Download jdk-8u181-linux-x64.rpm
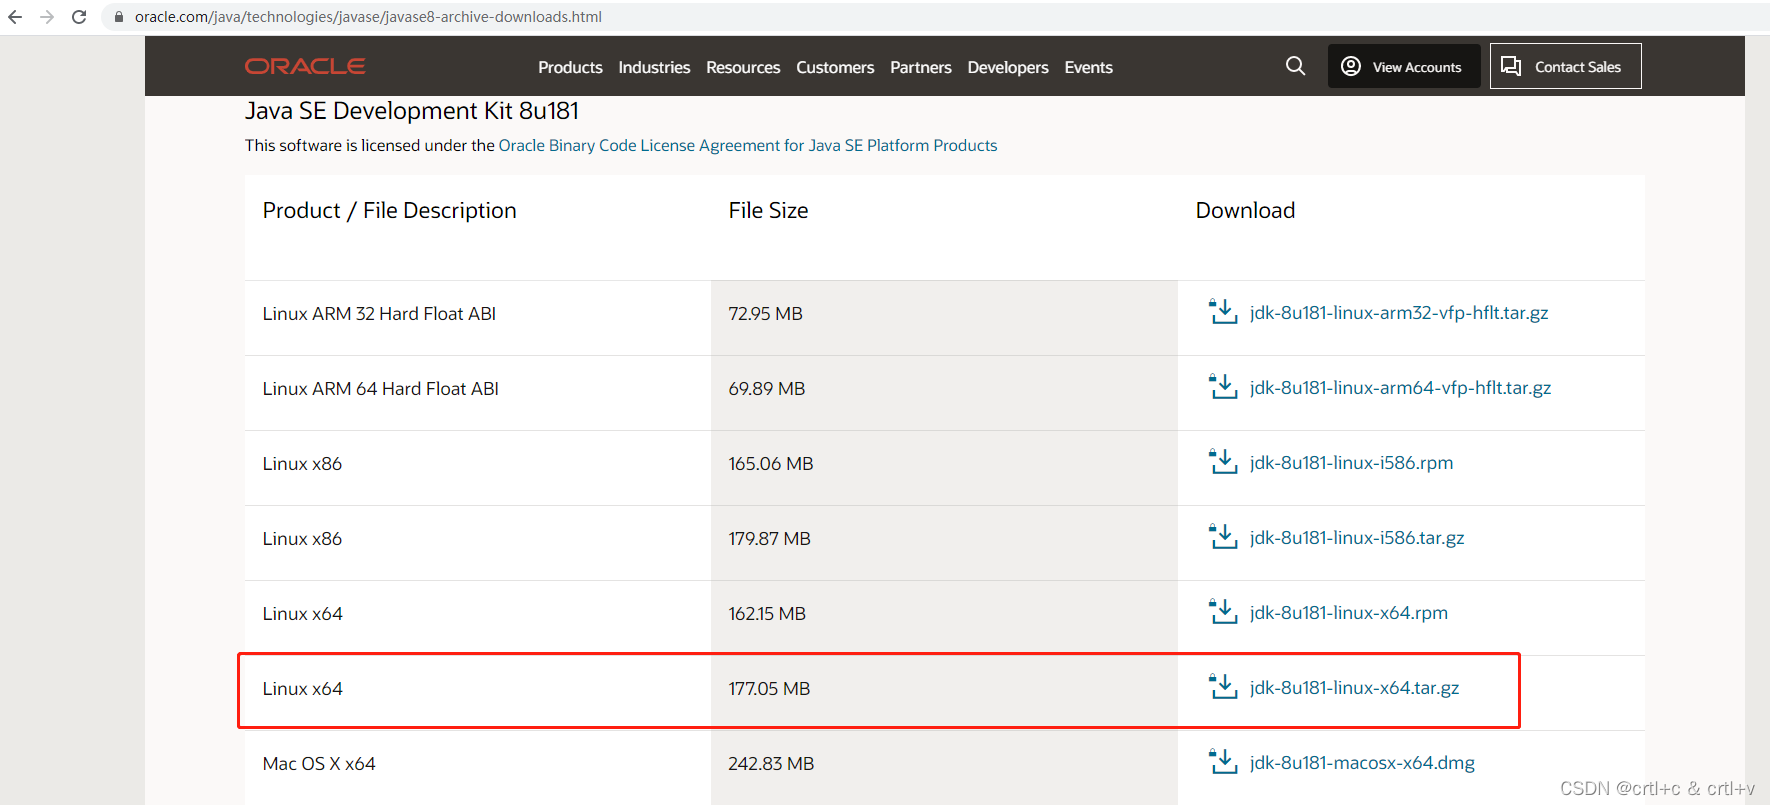The image size is (1770, 805). [1349, 612]
